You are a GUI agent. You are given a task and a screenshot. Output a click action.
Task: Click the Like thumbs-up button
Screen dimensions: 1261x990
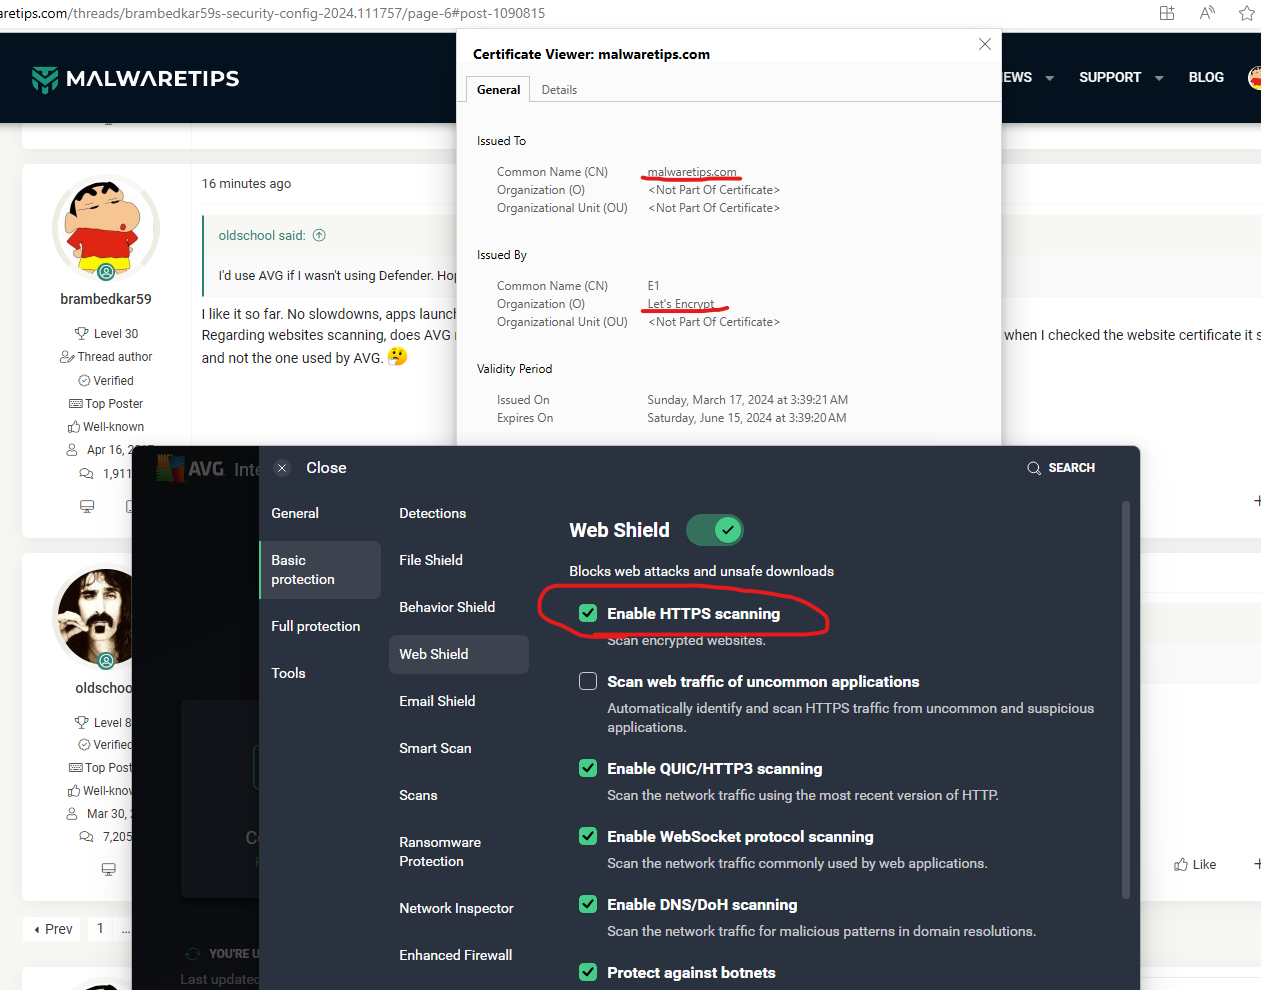(x=1195, y=864)
